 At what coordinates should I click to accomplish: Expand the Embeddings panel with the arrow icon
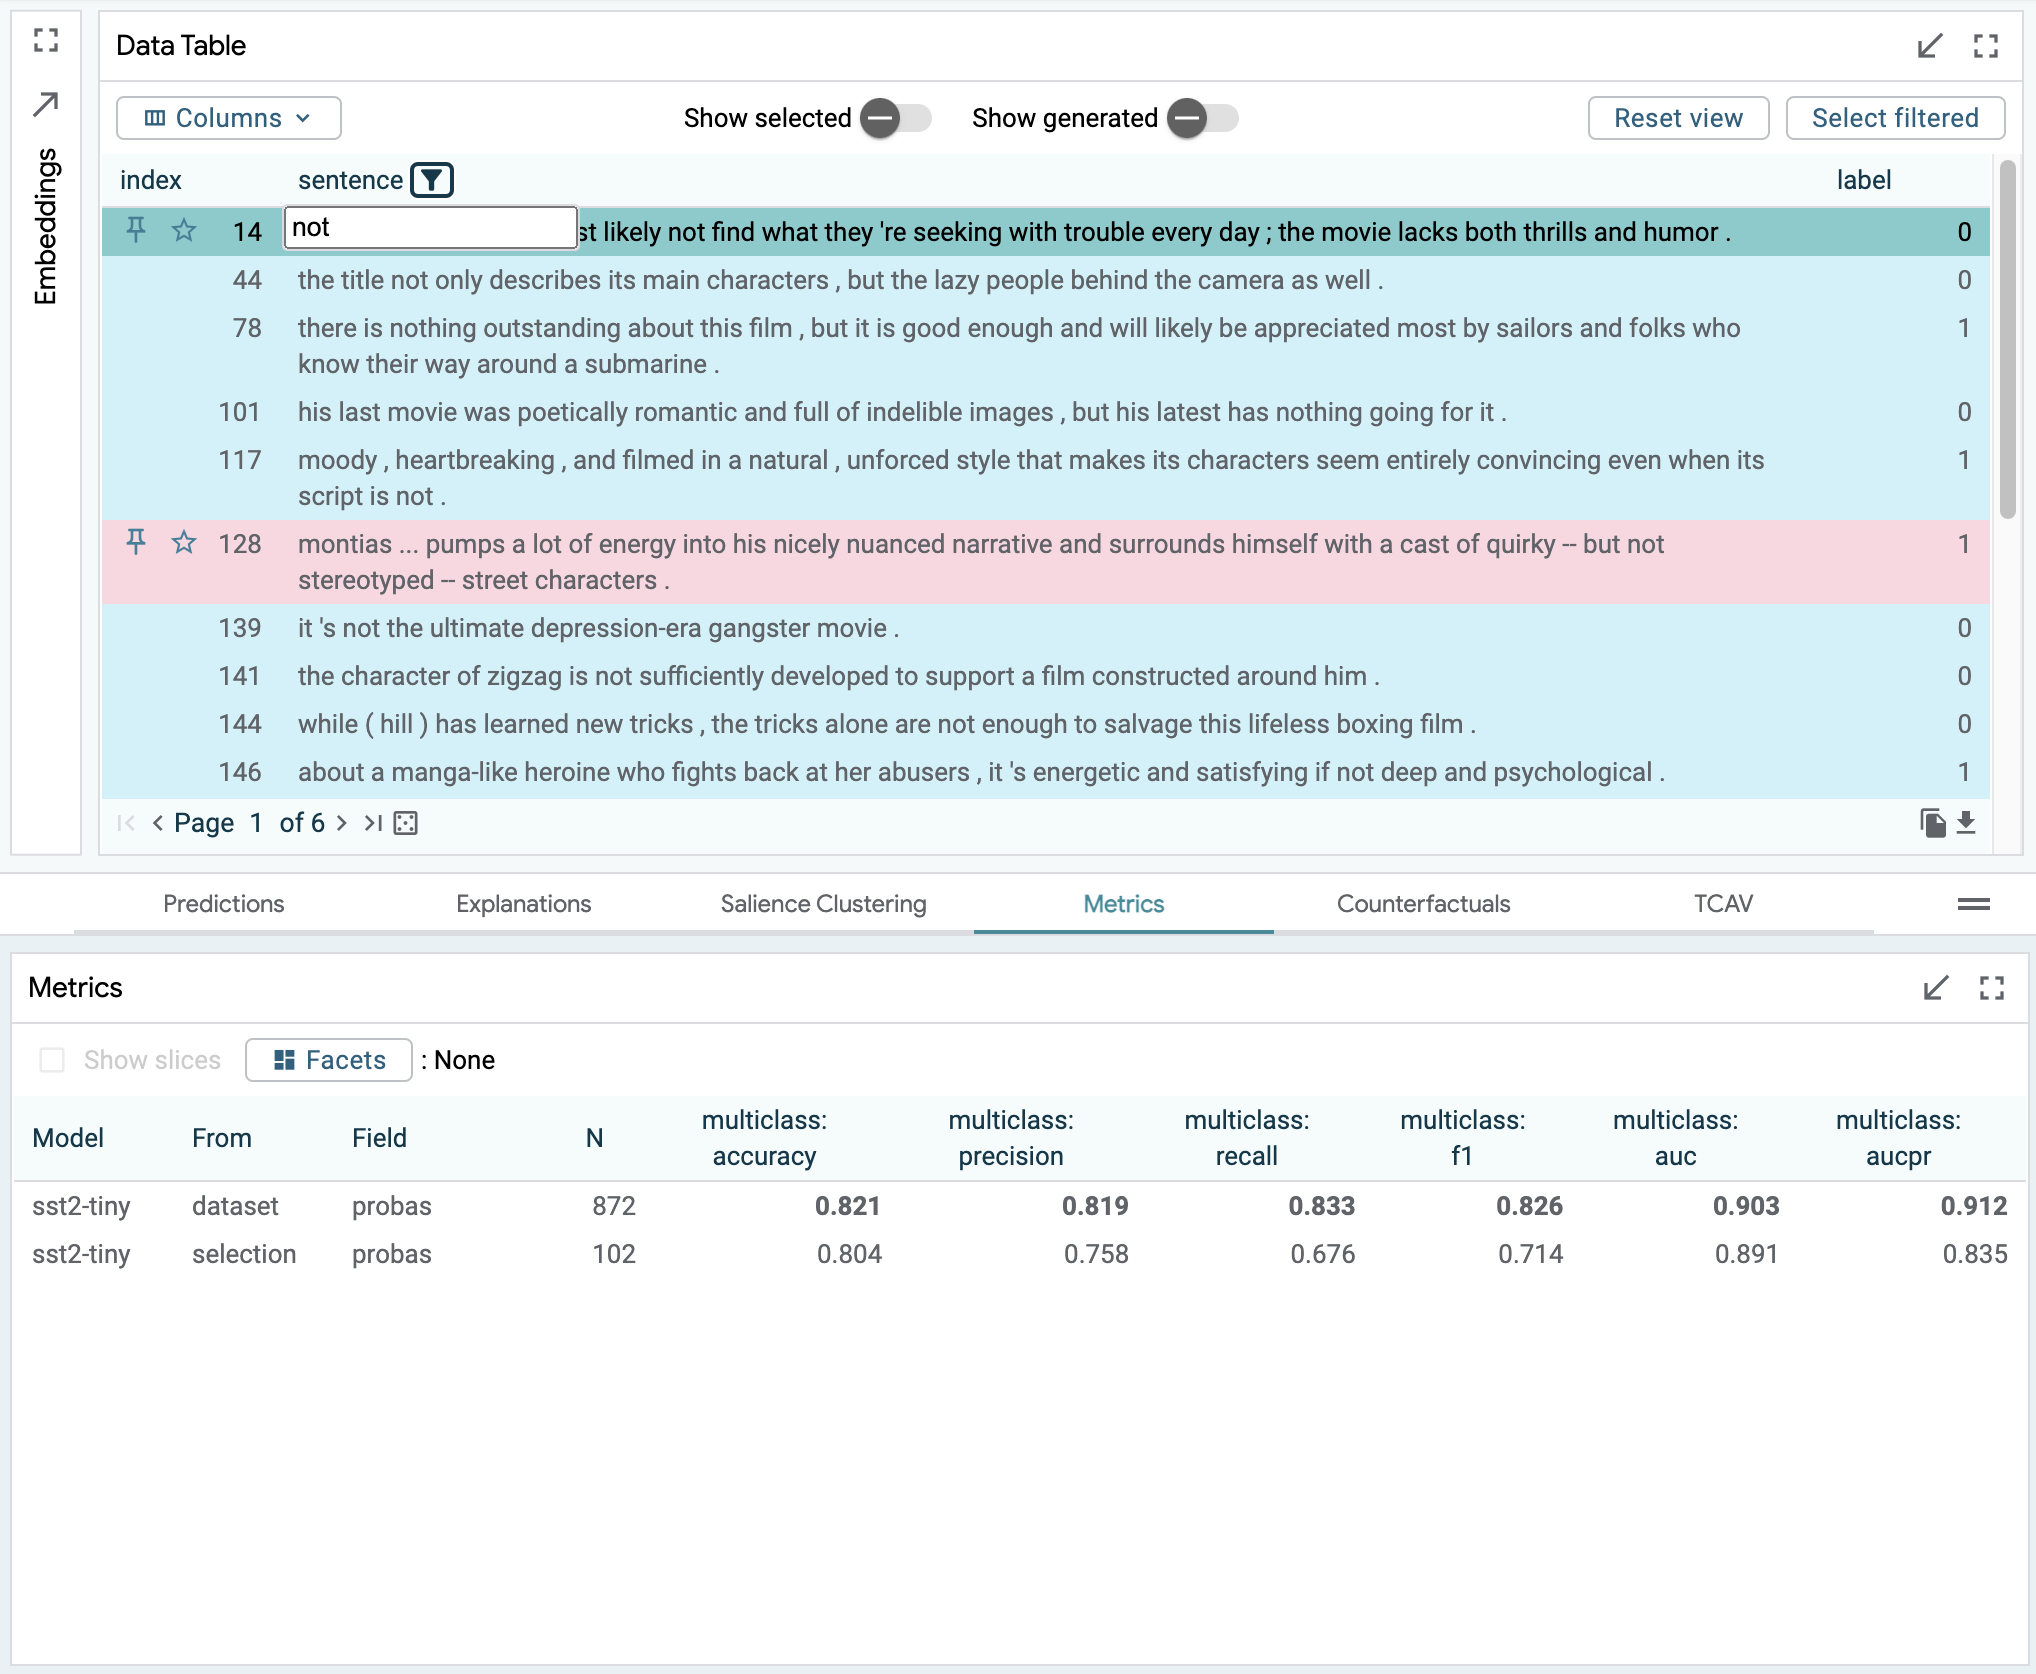pyautogui.click(x=46, y=104)
